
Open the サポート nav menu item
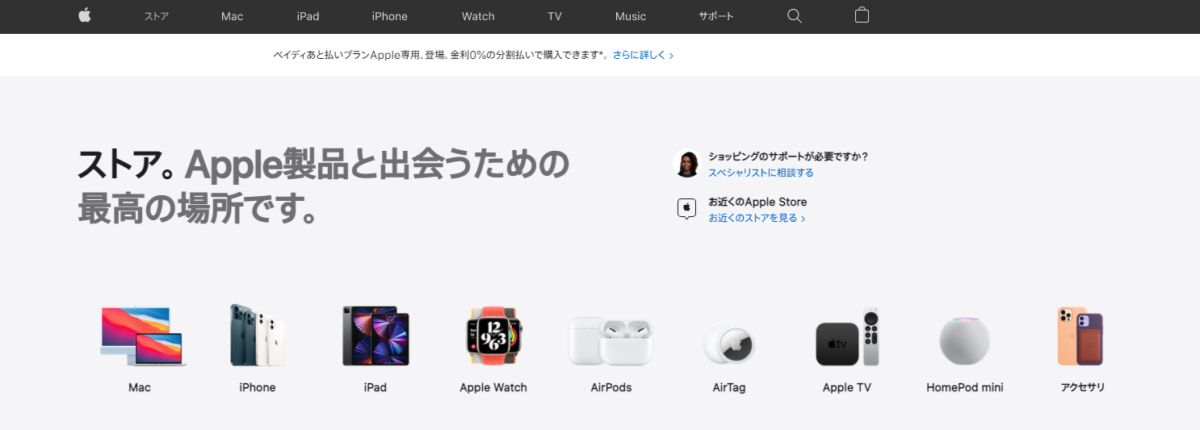716,16
